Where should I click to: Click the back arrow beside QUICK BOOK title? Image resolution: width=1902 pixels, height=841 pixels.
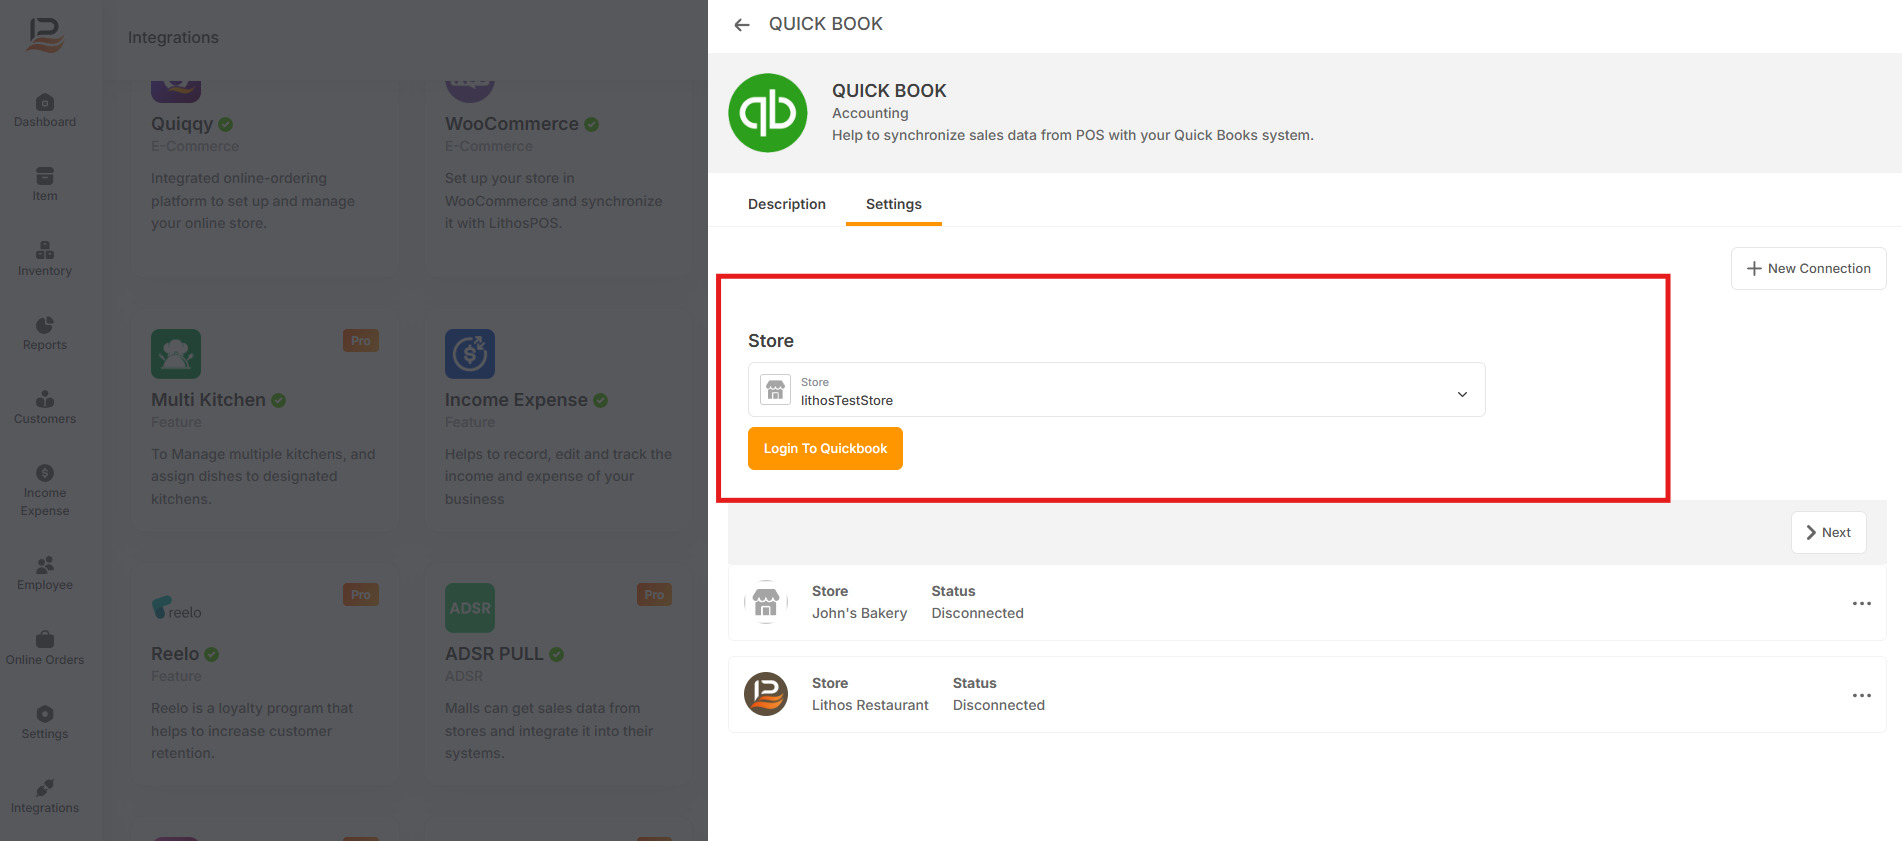pos(741,25)
